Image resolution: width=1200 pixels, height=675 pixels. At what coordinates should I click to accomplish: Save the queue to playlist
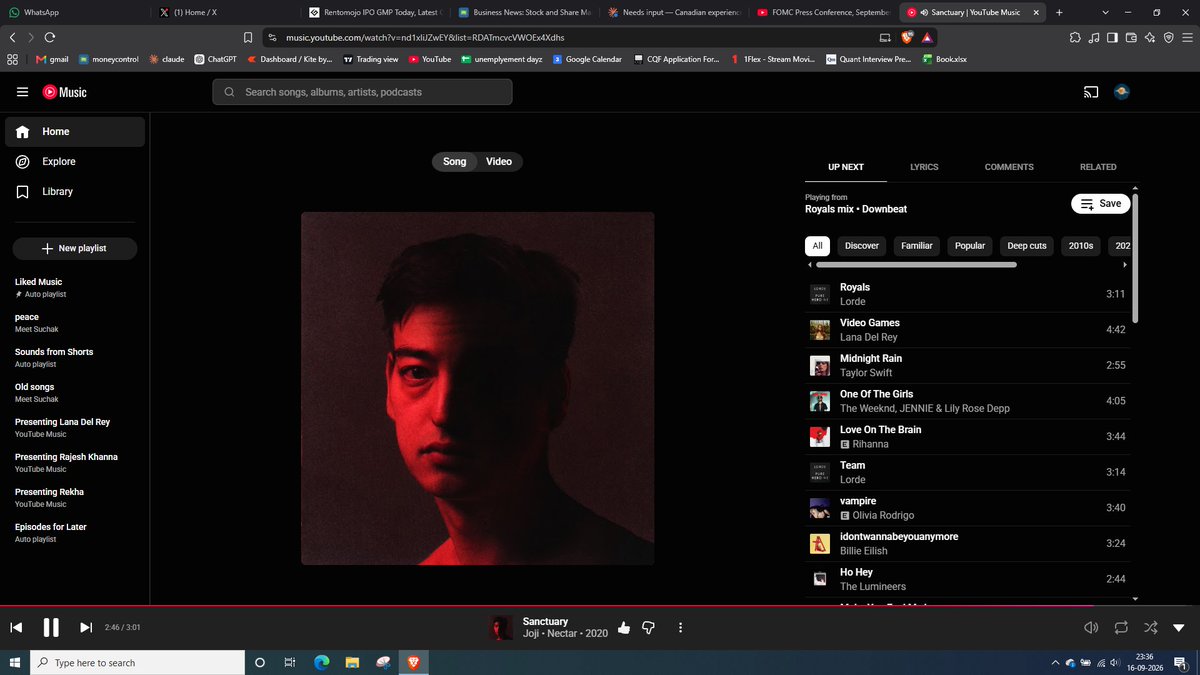click(x=1101, y=203)
